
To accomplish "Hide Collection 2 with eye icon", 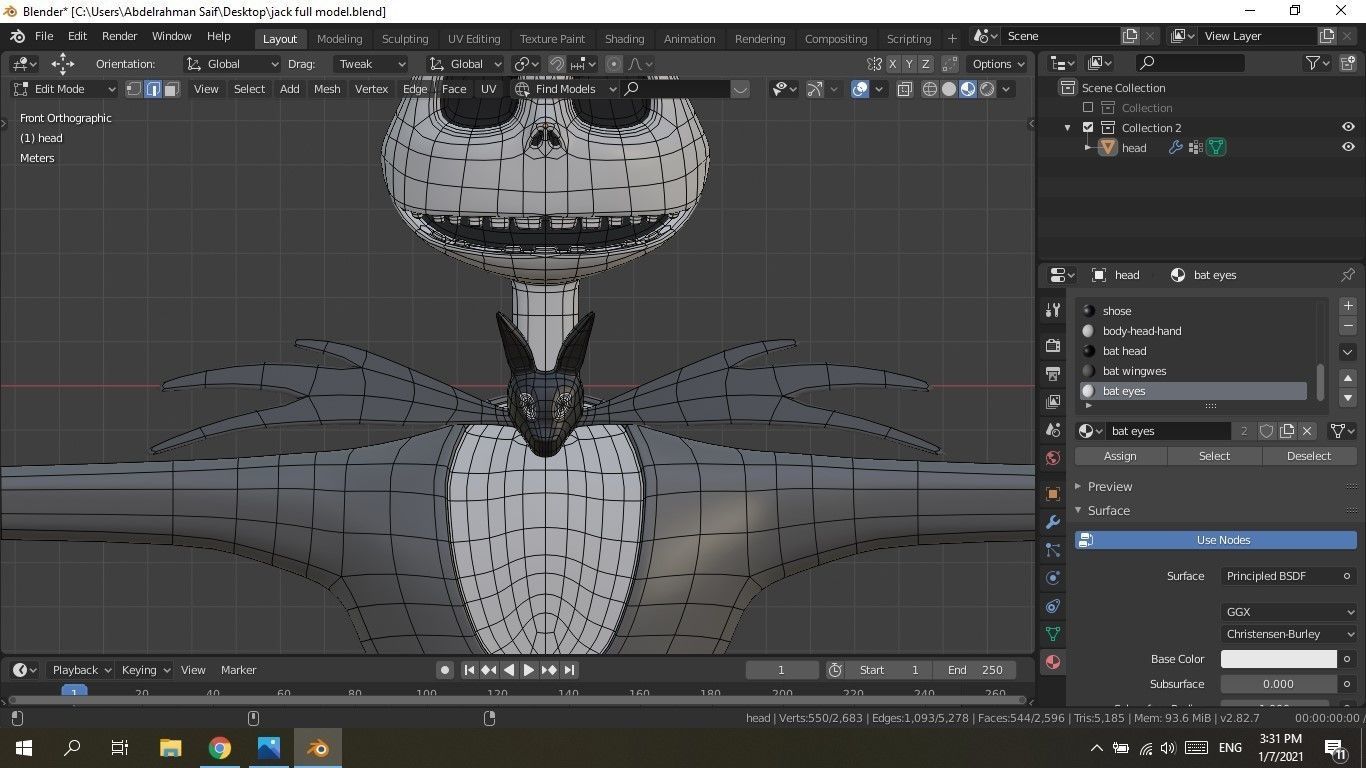I will [1348, 127].
